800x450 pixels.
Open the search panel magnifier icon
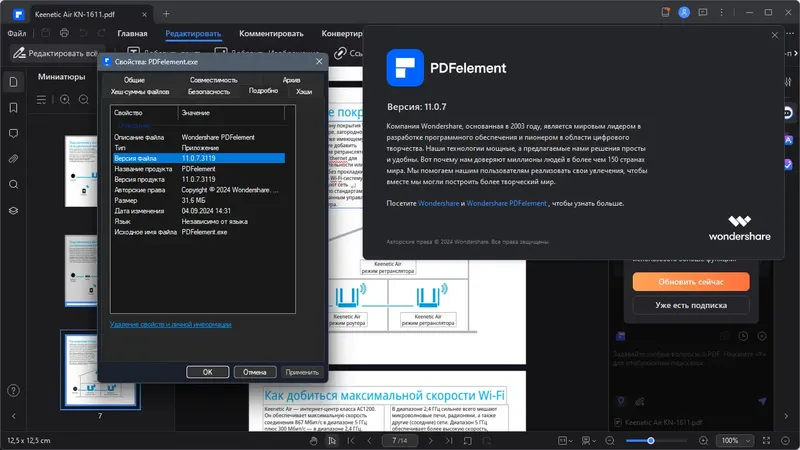click(x=14, y=185)
